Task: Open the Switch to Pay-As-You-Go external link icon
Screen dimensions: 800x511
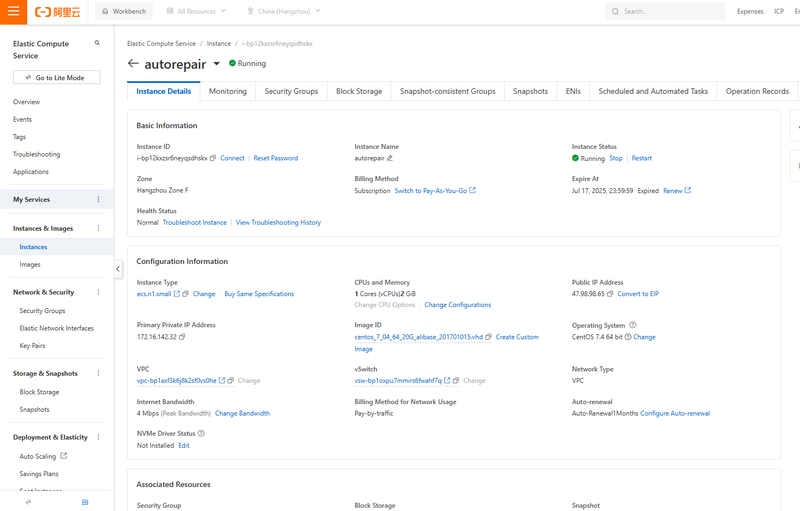Action: pos(472,190)
